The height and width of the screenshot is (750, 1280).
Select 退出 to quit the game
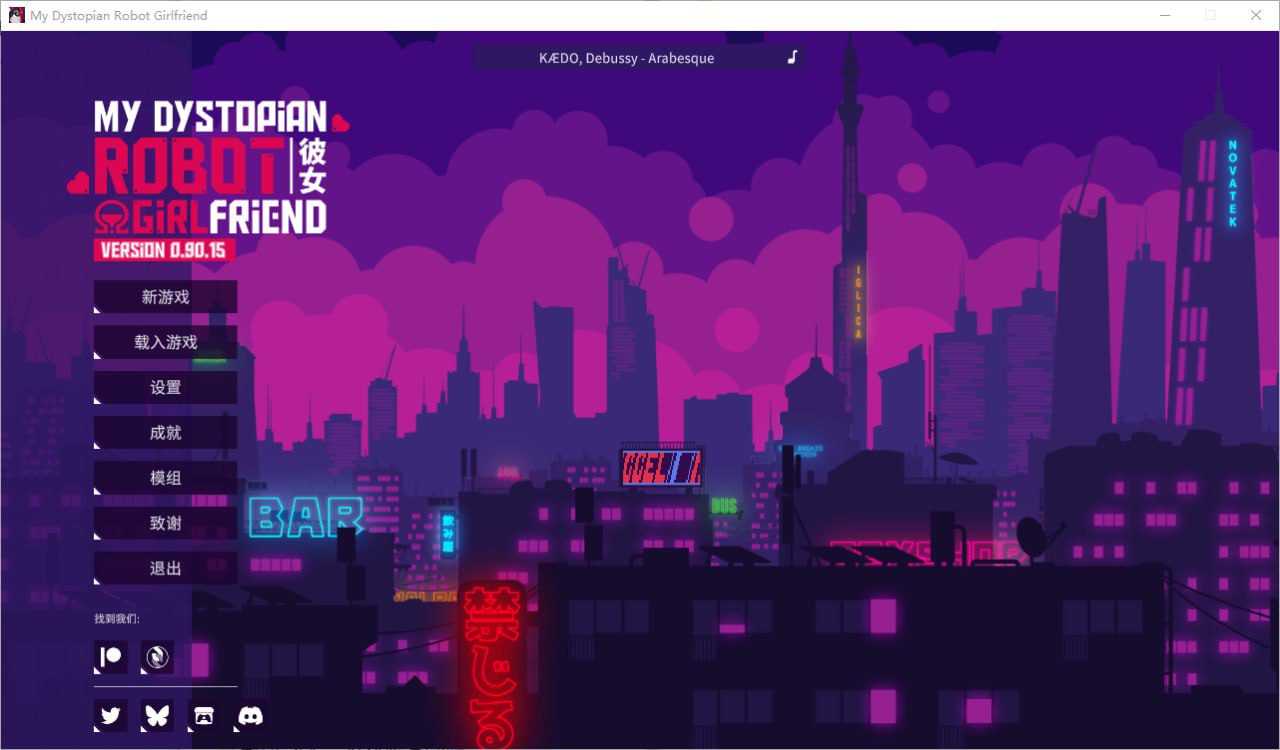coord(164,567)
